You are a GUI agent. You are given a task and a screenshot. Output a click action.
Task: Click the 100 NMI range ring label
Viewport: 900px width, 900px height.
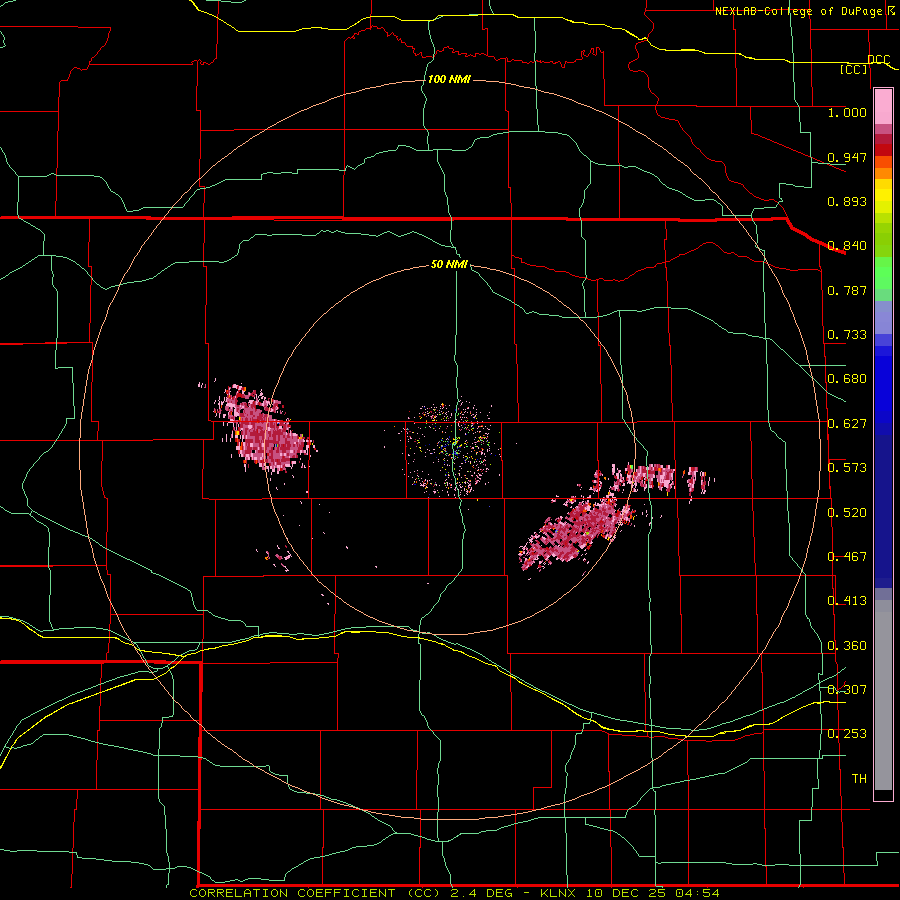click(449, 79)
